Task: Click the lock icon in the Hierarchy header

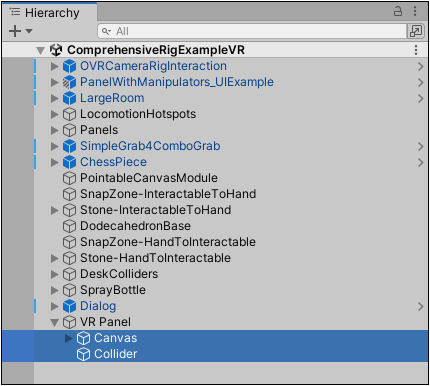Action: tap(398, 11)
